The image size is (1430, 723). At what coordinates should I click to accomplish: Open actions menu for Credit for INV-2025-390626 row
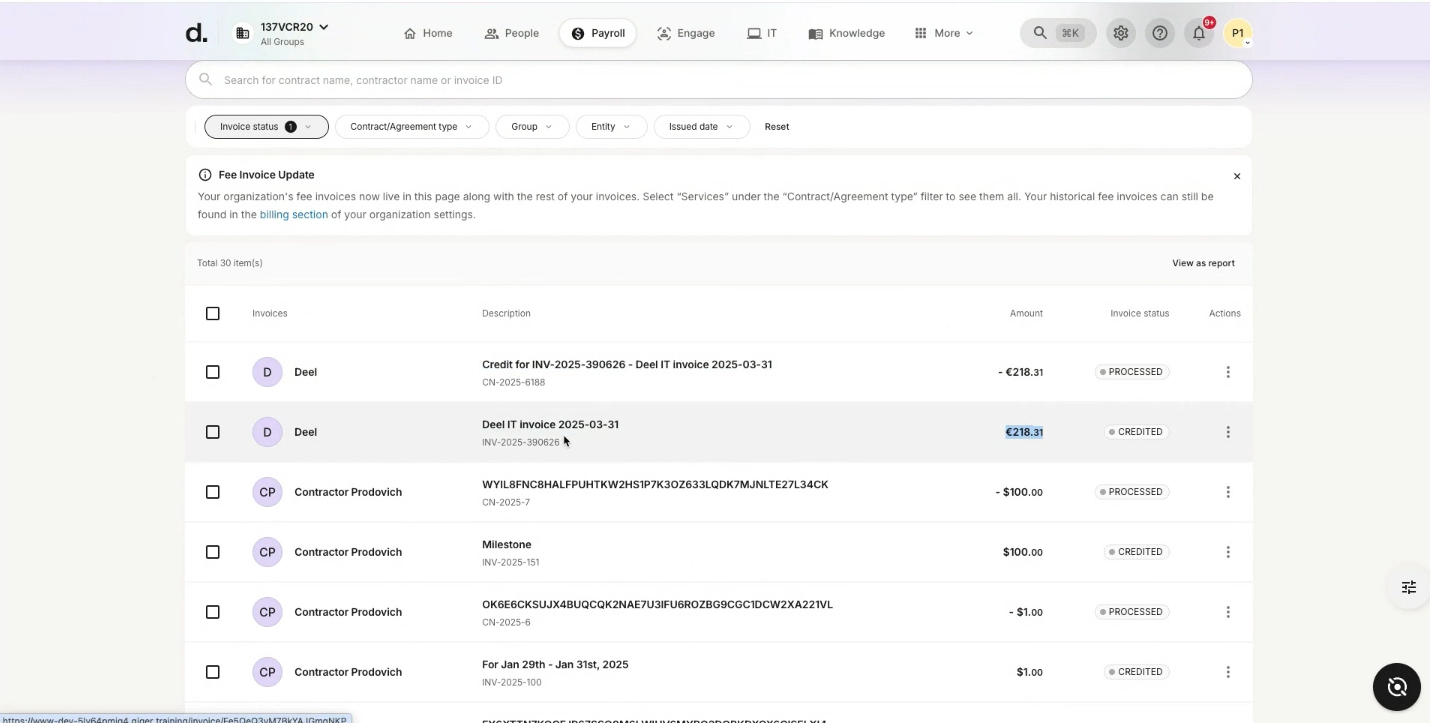(x=1228, y=372)
